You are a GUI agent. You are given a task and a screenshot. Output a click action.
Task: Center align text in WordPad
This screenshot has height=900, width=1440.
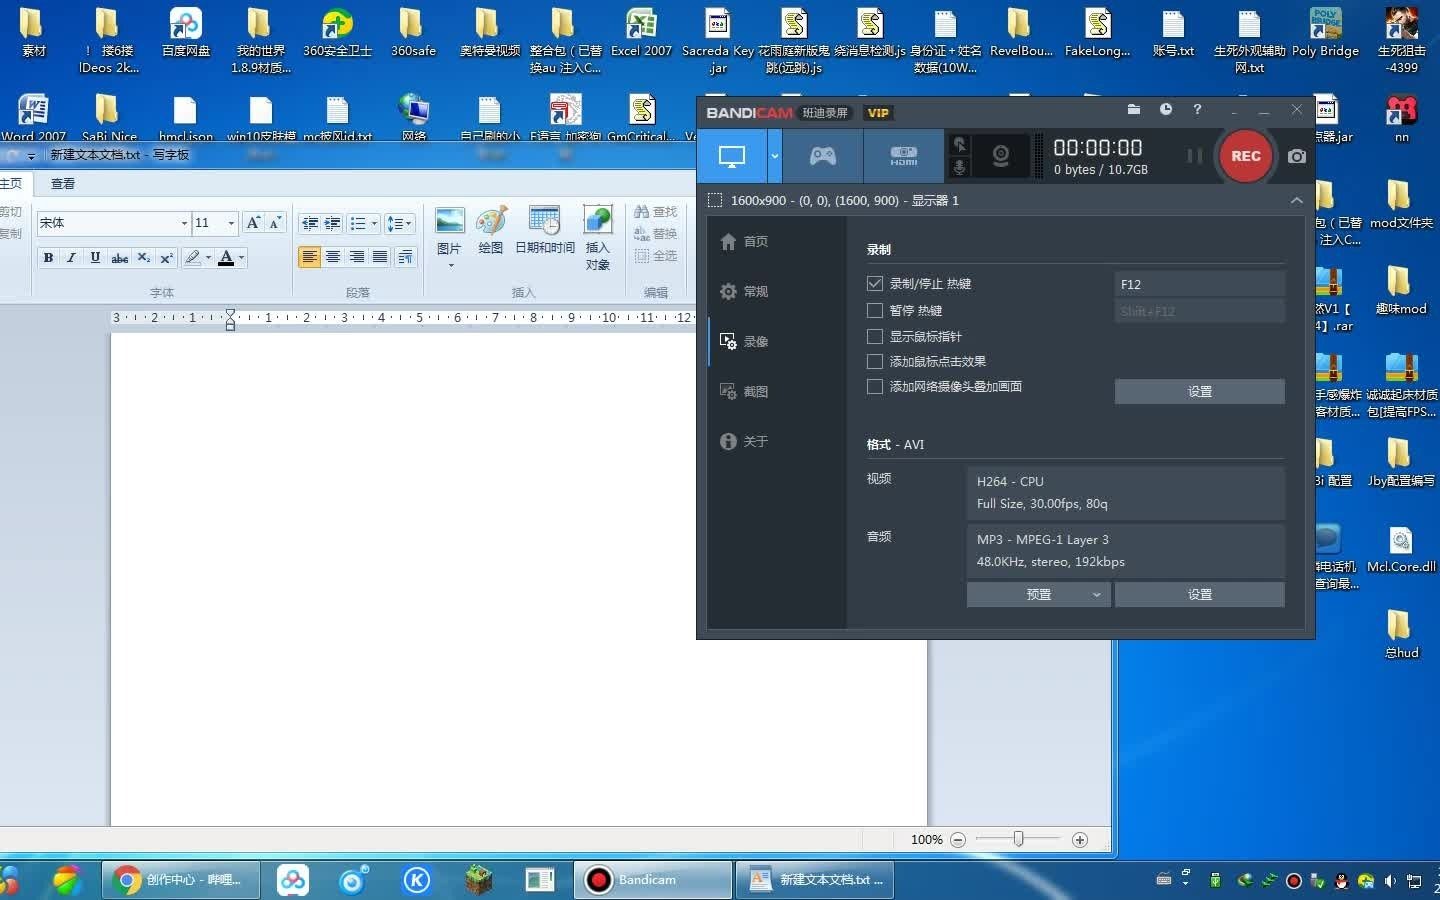pyautogui.click(x=333, y=258)
